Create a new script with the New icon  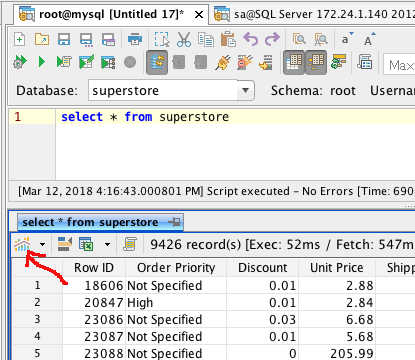point(20,39)
